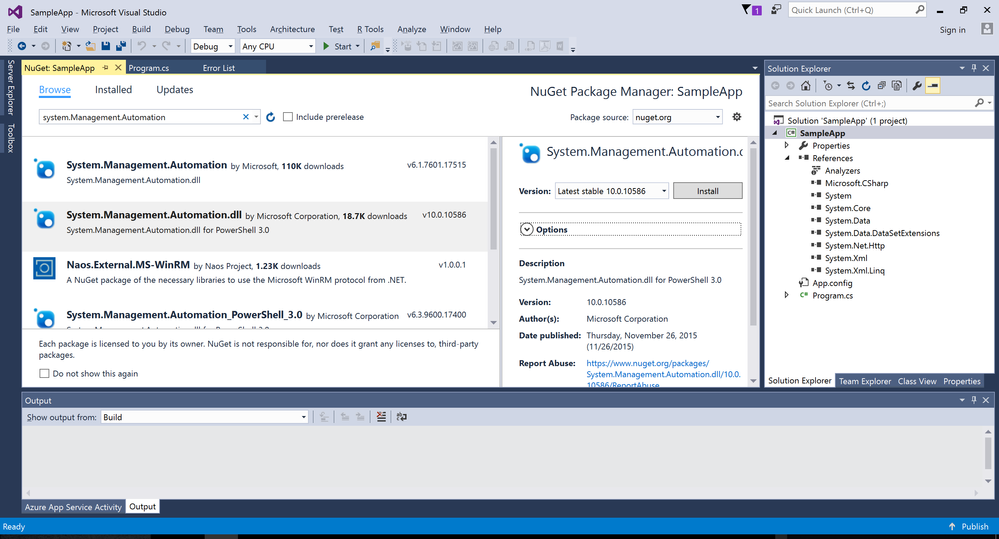This screenshot has height=539, width=999.
Task: Toggle Preview Selected Items highlighted icon
Action: (x=933, y=85)
